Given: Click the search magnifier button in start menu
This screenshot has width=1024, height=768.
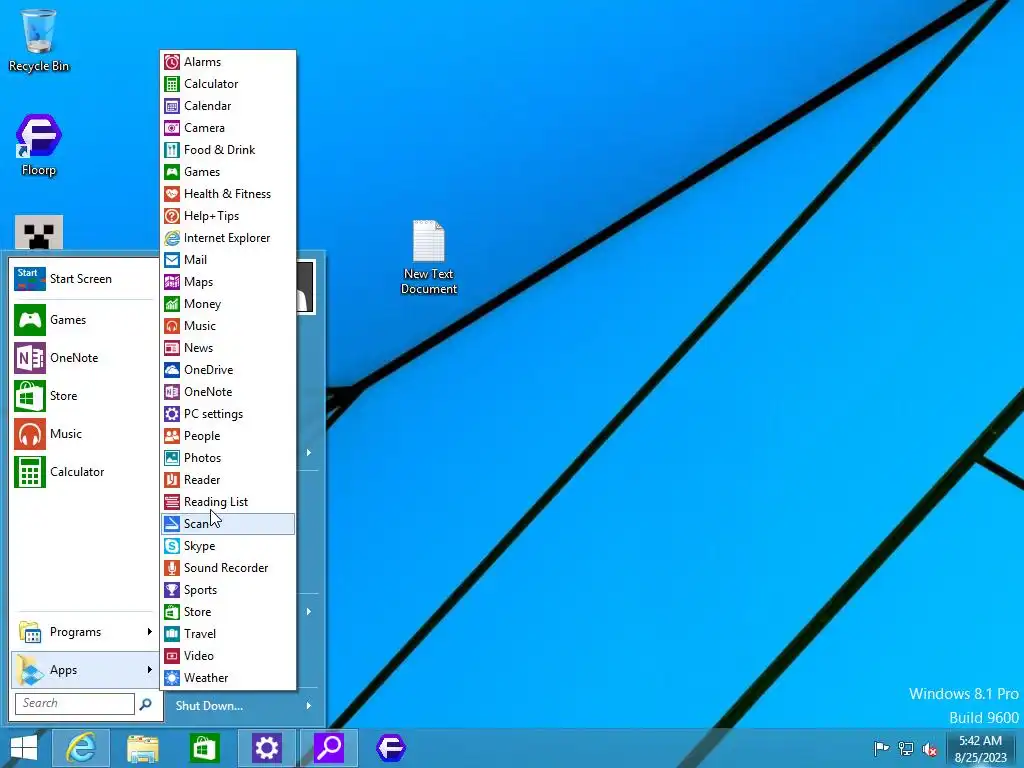Looking at the screenshot, I should (x=146, y=703).
